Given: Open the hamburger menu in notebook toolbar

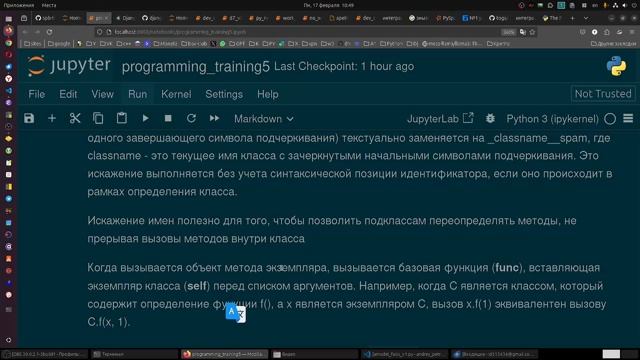Looking at the screenshot, I should (628, 118).
